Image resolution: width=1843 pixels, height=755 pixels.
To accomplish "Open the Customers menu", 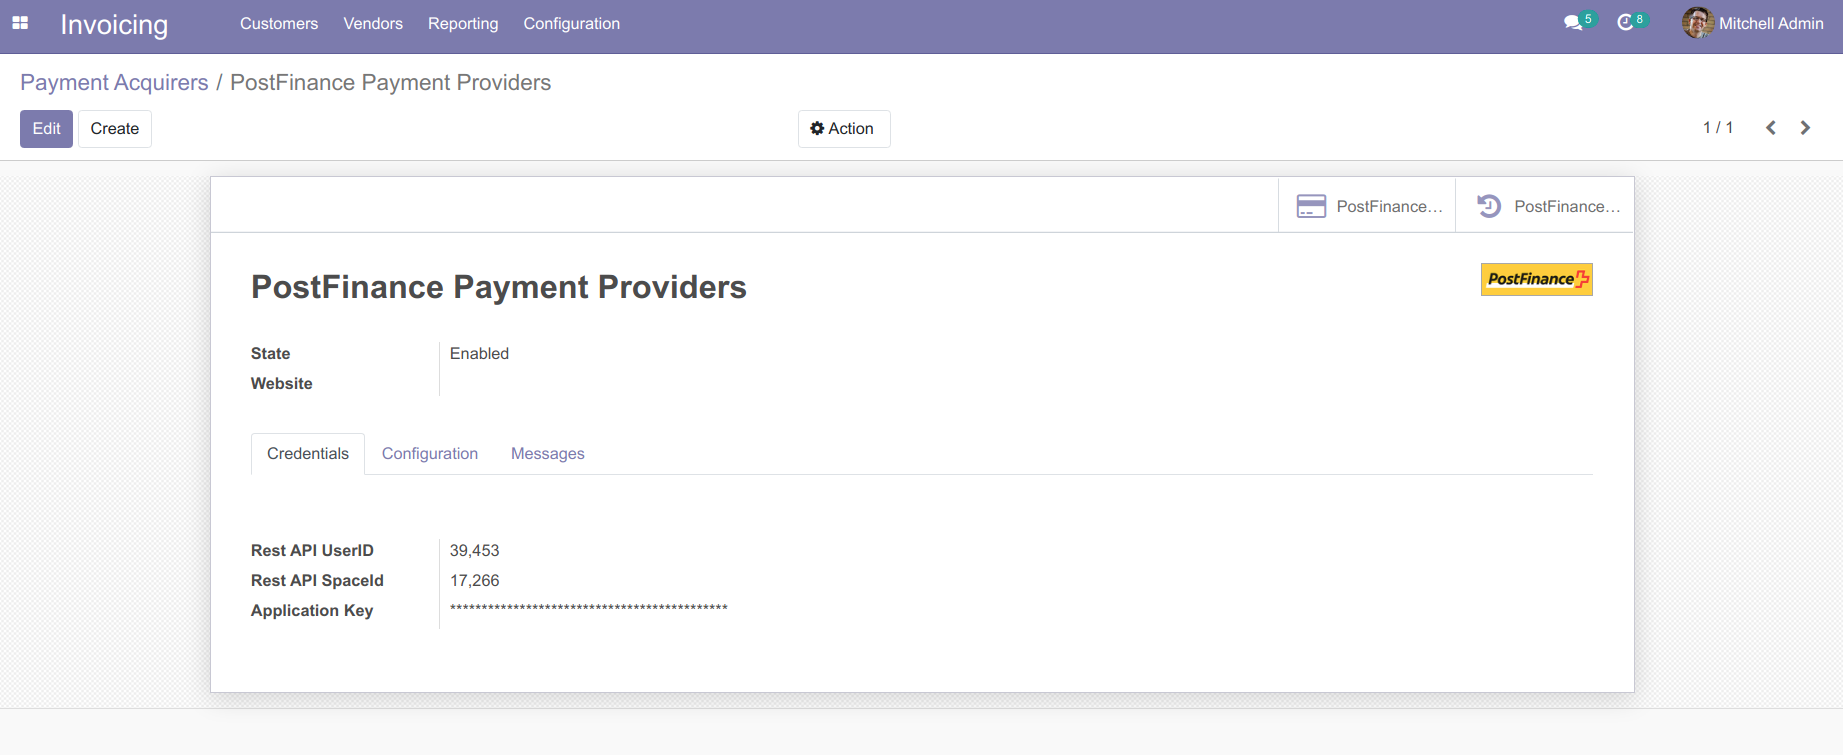I will point(279,24).
